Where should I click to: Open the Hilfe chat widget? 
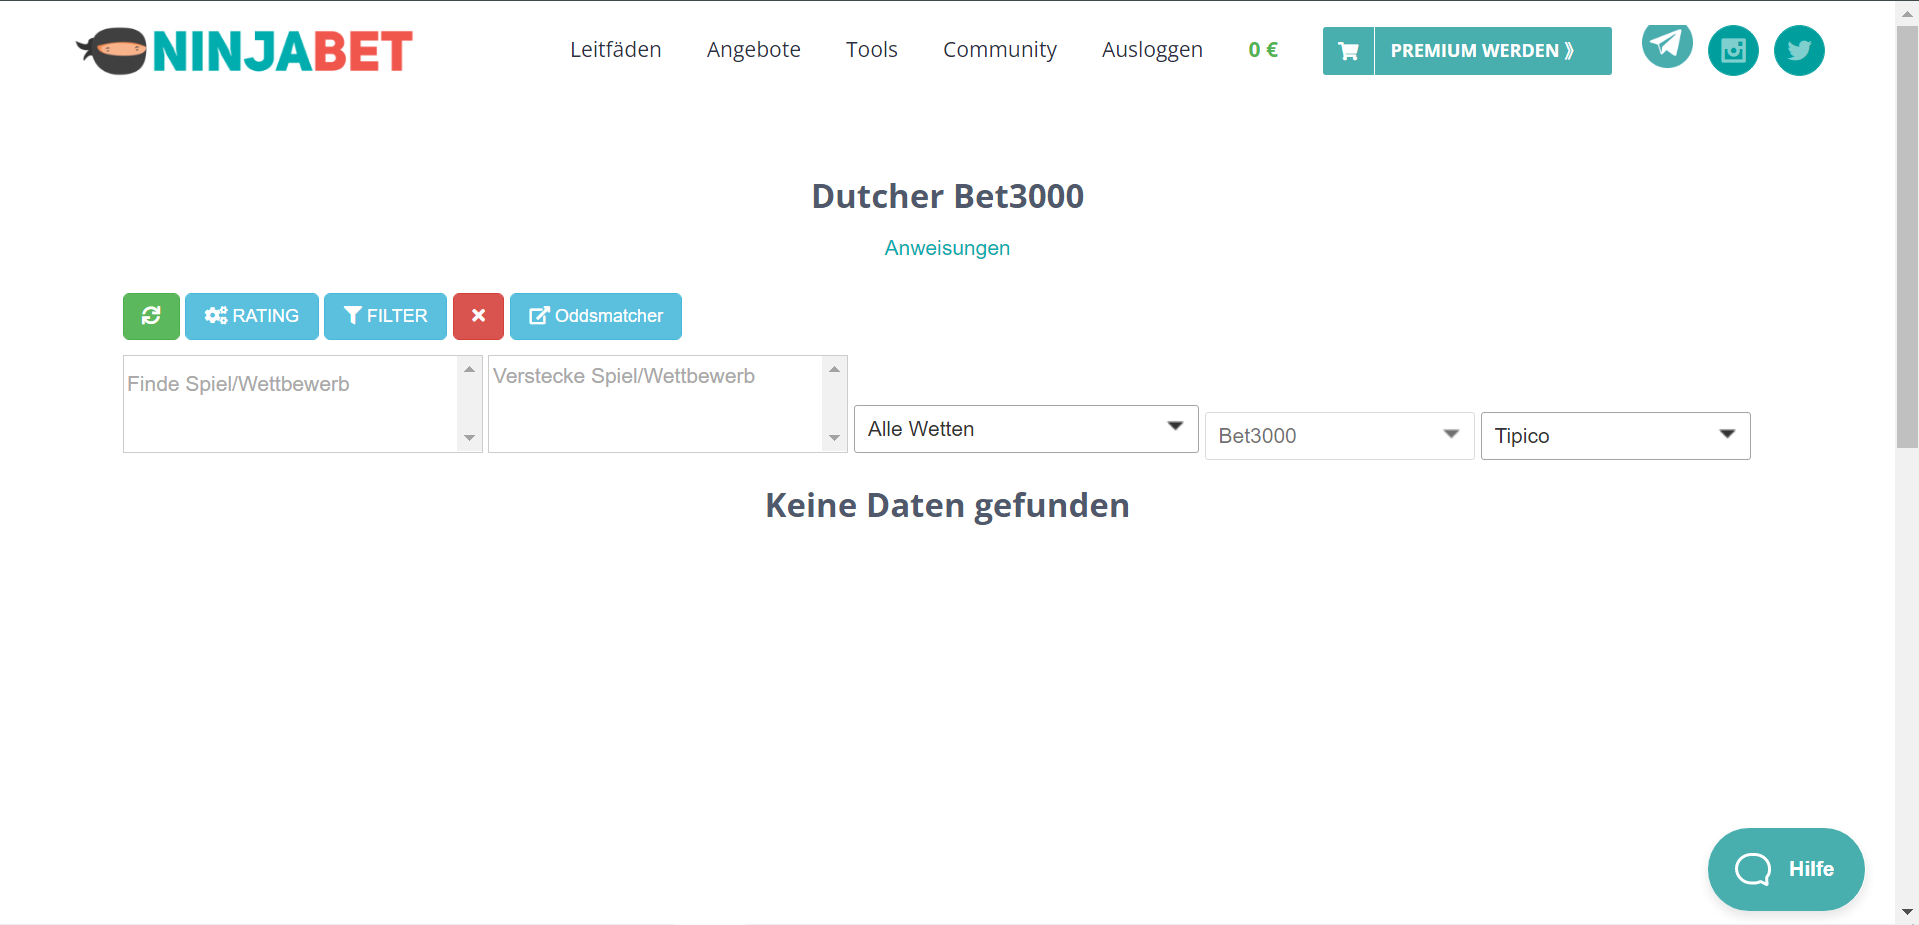1786,869
